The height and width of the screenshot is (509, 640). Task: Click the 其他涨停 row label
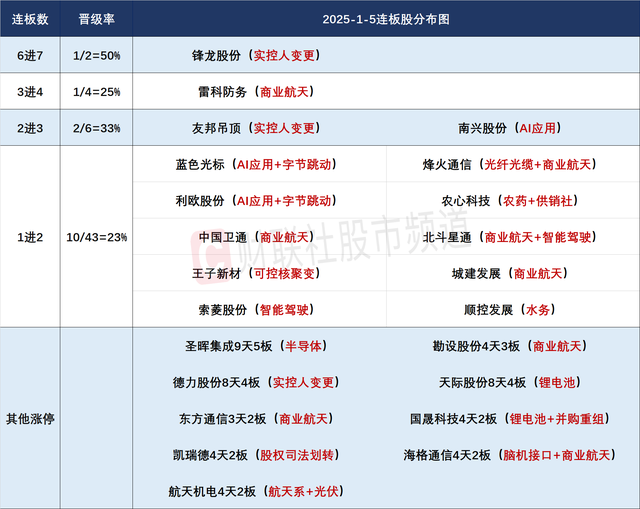click(x=30, y=419)
